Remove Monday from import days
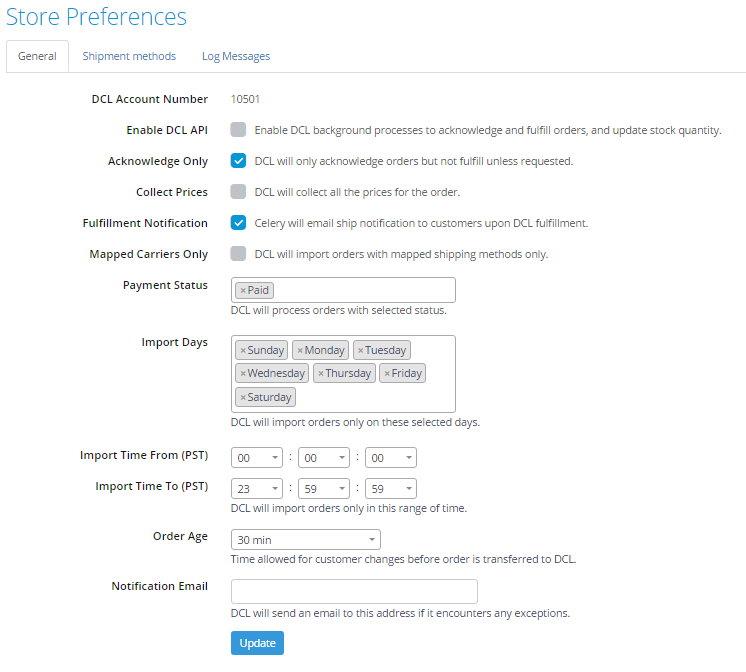The width and height of the screenshot is (746, 672). pyautogui.click(x=300, y=350)
